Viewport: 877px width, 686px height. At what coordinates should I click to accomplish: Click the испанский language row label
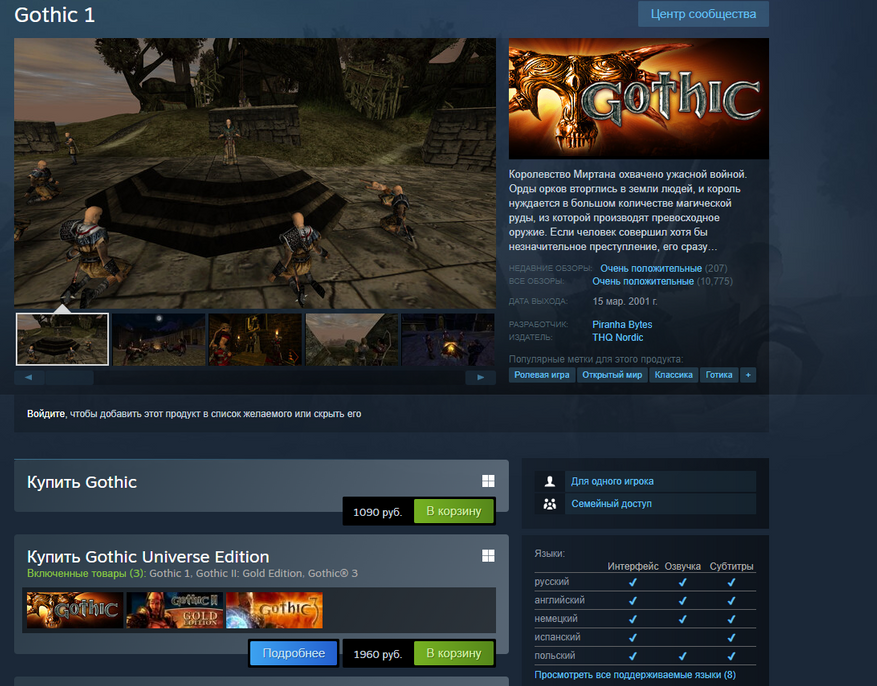(x=557, y=637)
